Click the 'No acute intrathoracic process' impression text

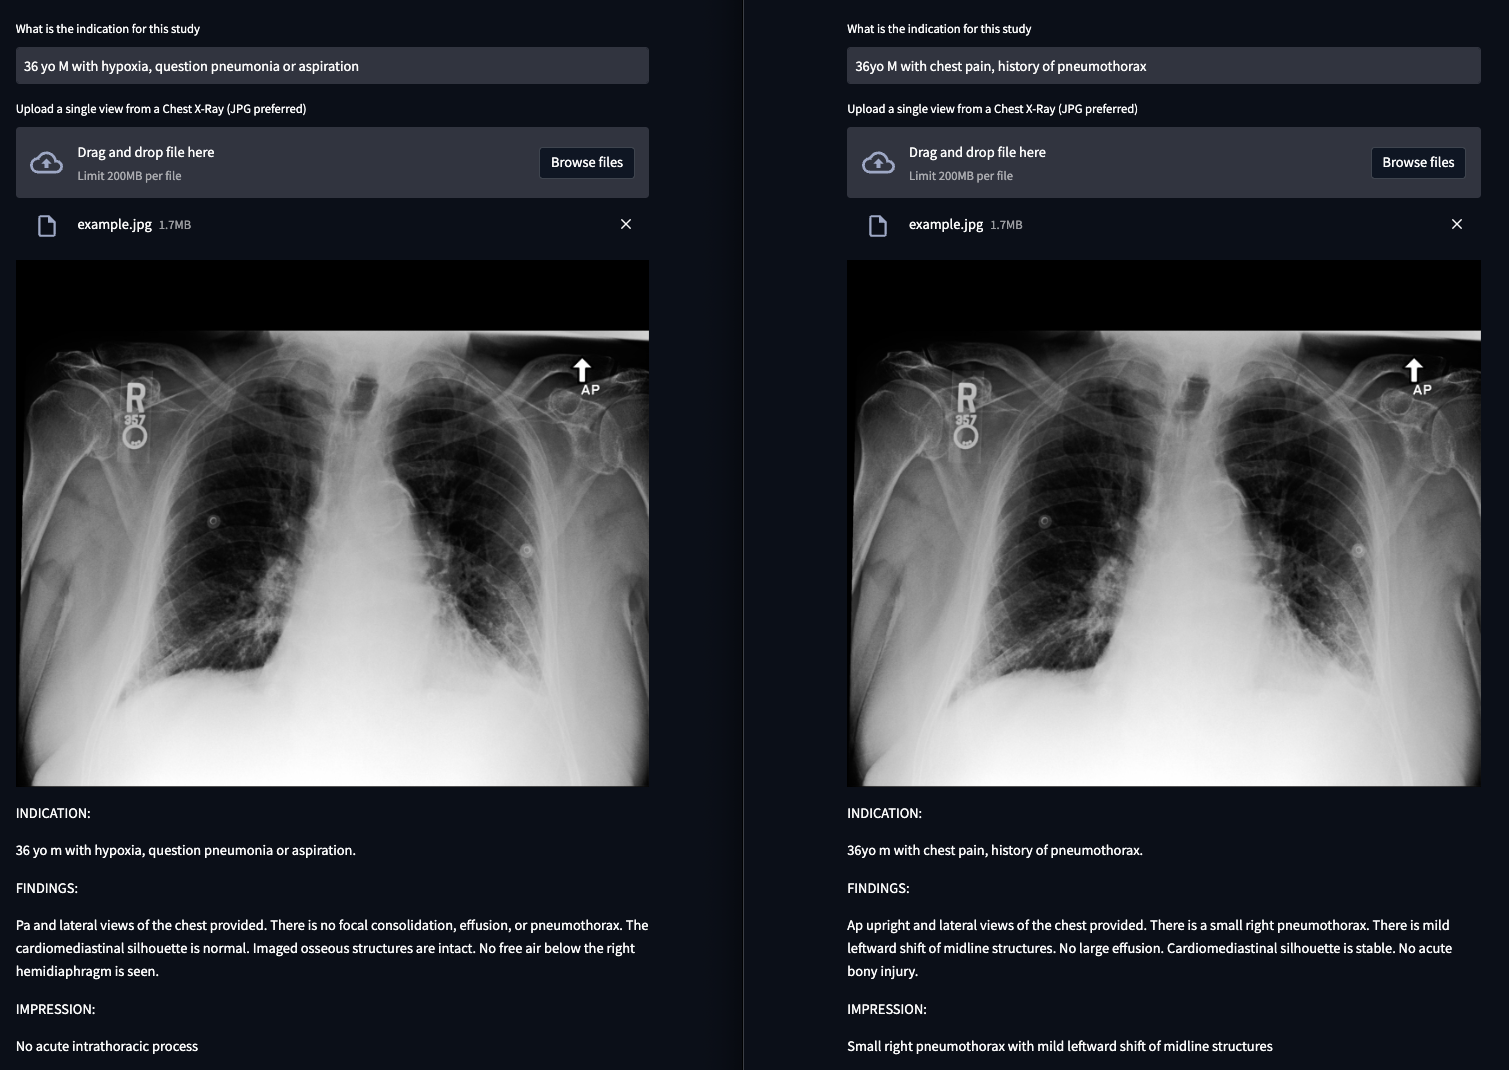point(107,1046)
